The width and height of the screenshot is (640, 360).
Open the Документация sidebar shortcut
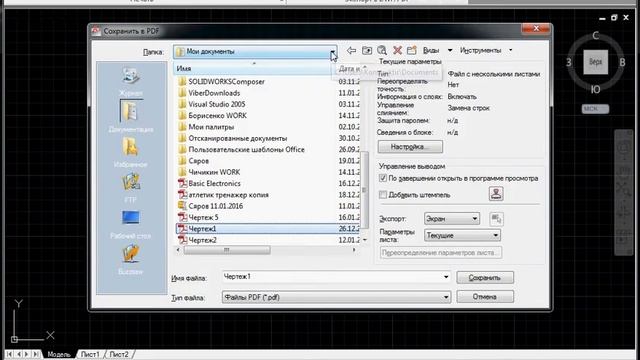click(x=131, y=116)
